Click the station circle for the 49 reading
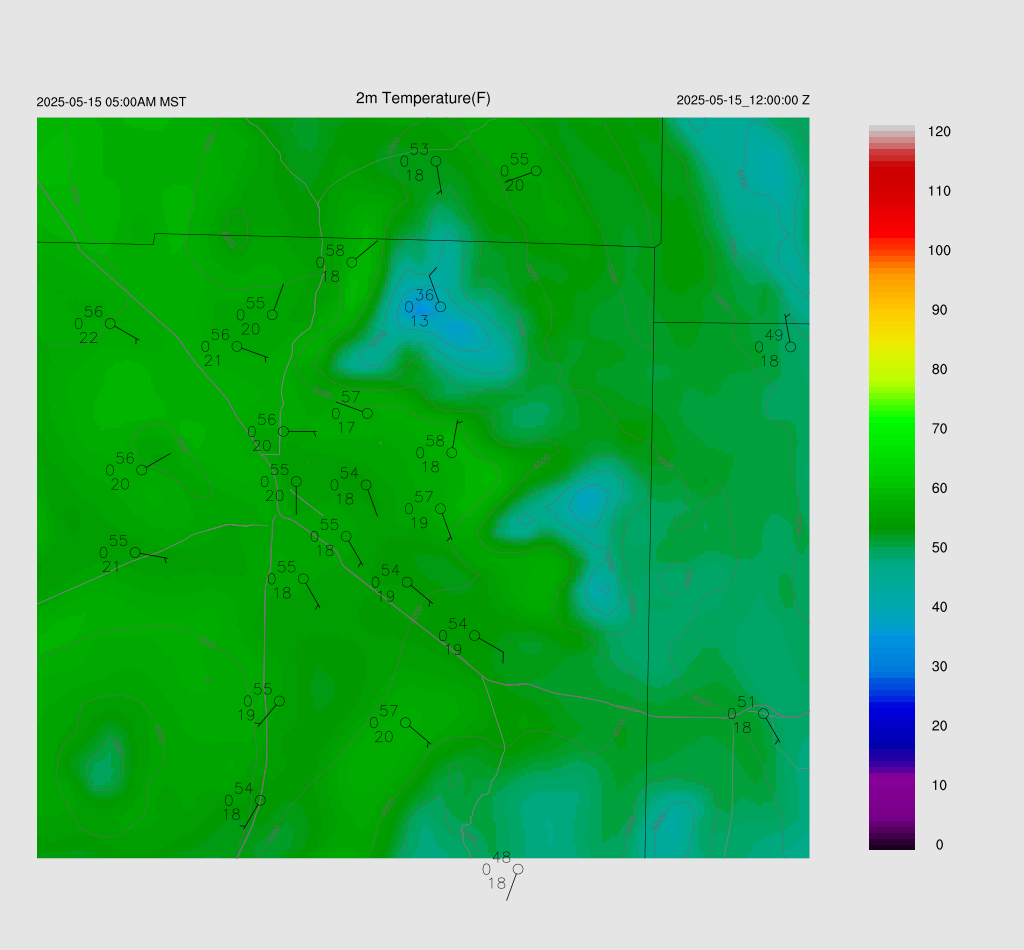Screen dimensions: 1024x950 coord(791,347)
